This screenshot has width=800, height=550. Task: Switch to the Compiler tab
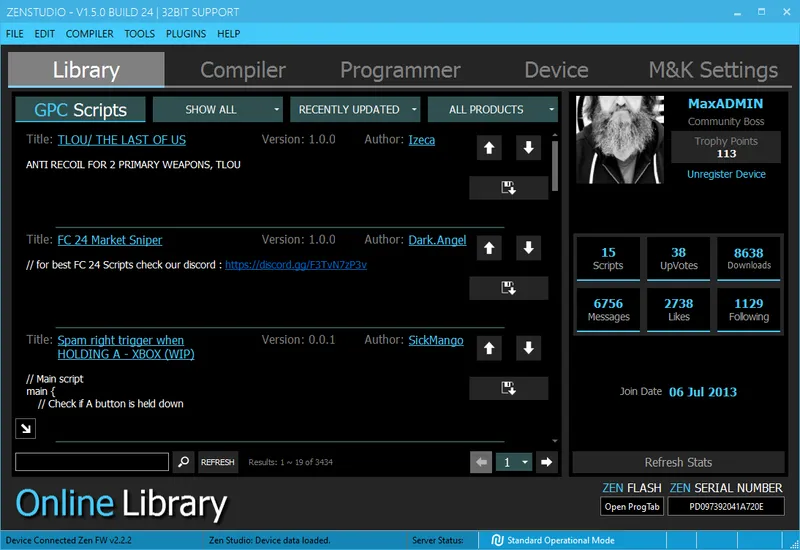pos(243,70)
